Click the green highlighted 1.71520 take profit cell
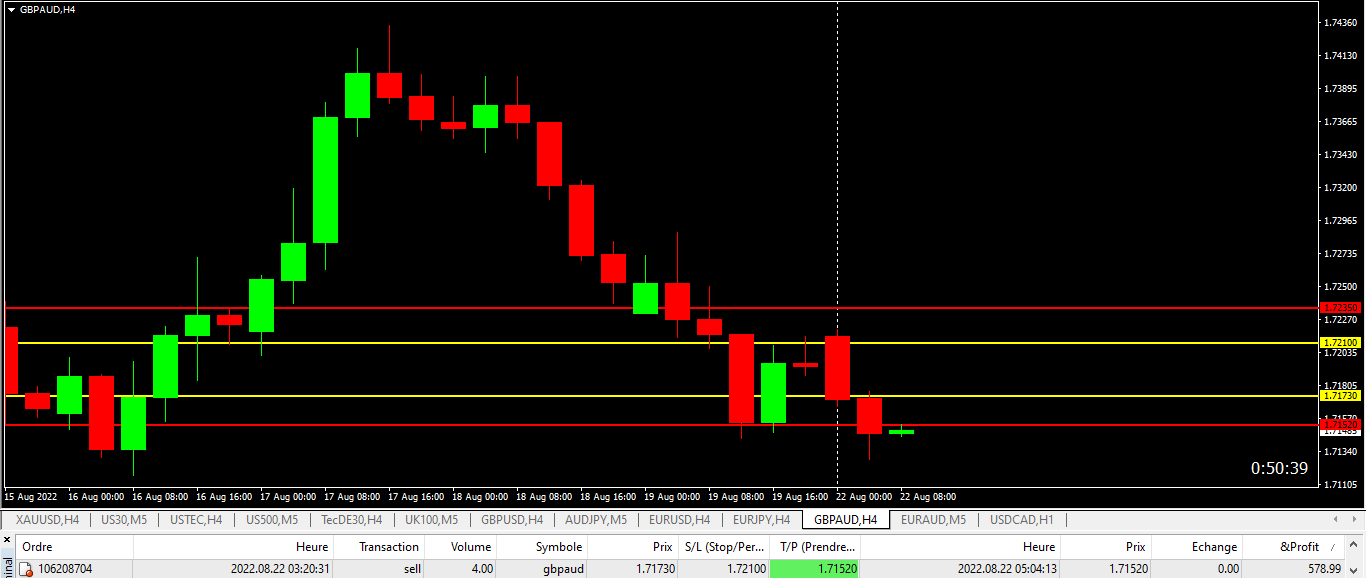The width and height of the screenshot is (1366, 578). (x=814, y=569)
